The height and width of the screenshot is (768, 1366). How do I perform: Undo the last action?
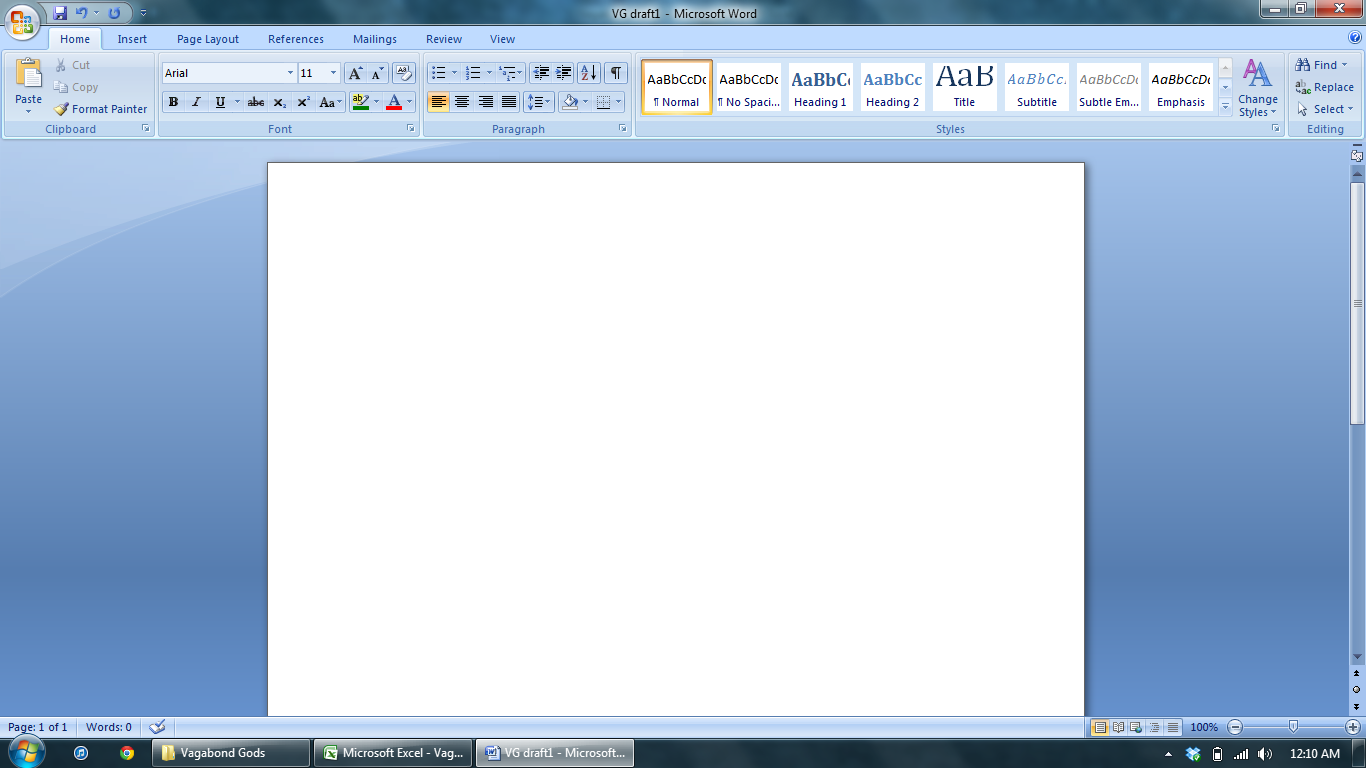tap(82, 13)
